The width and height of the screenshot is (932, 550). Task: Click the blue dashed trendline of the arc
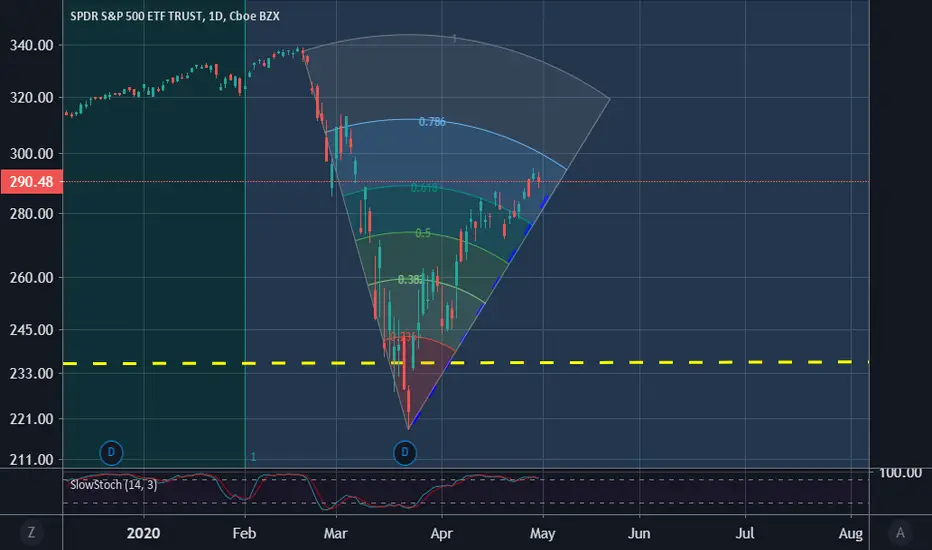tap(478, 312)
